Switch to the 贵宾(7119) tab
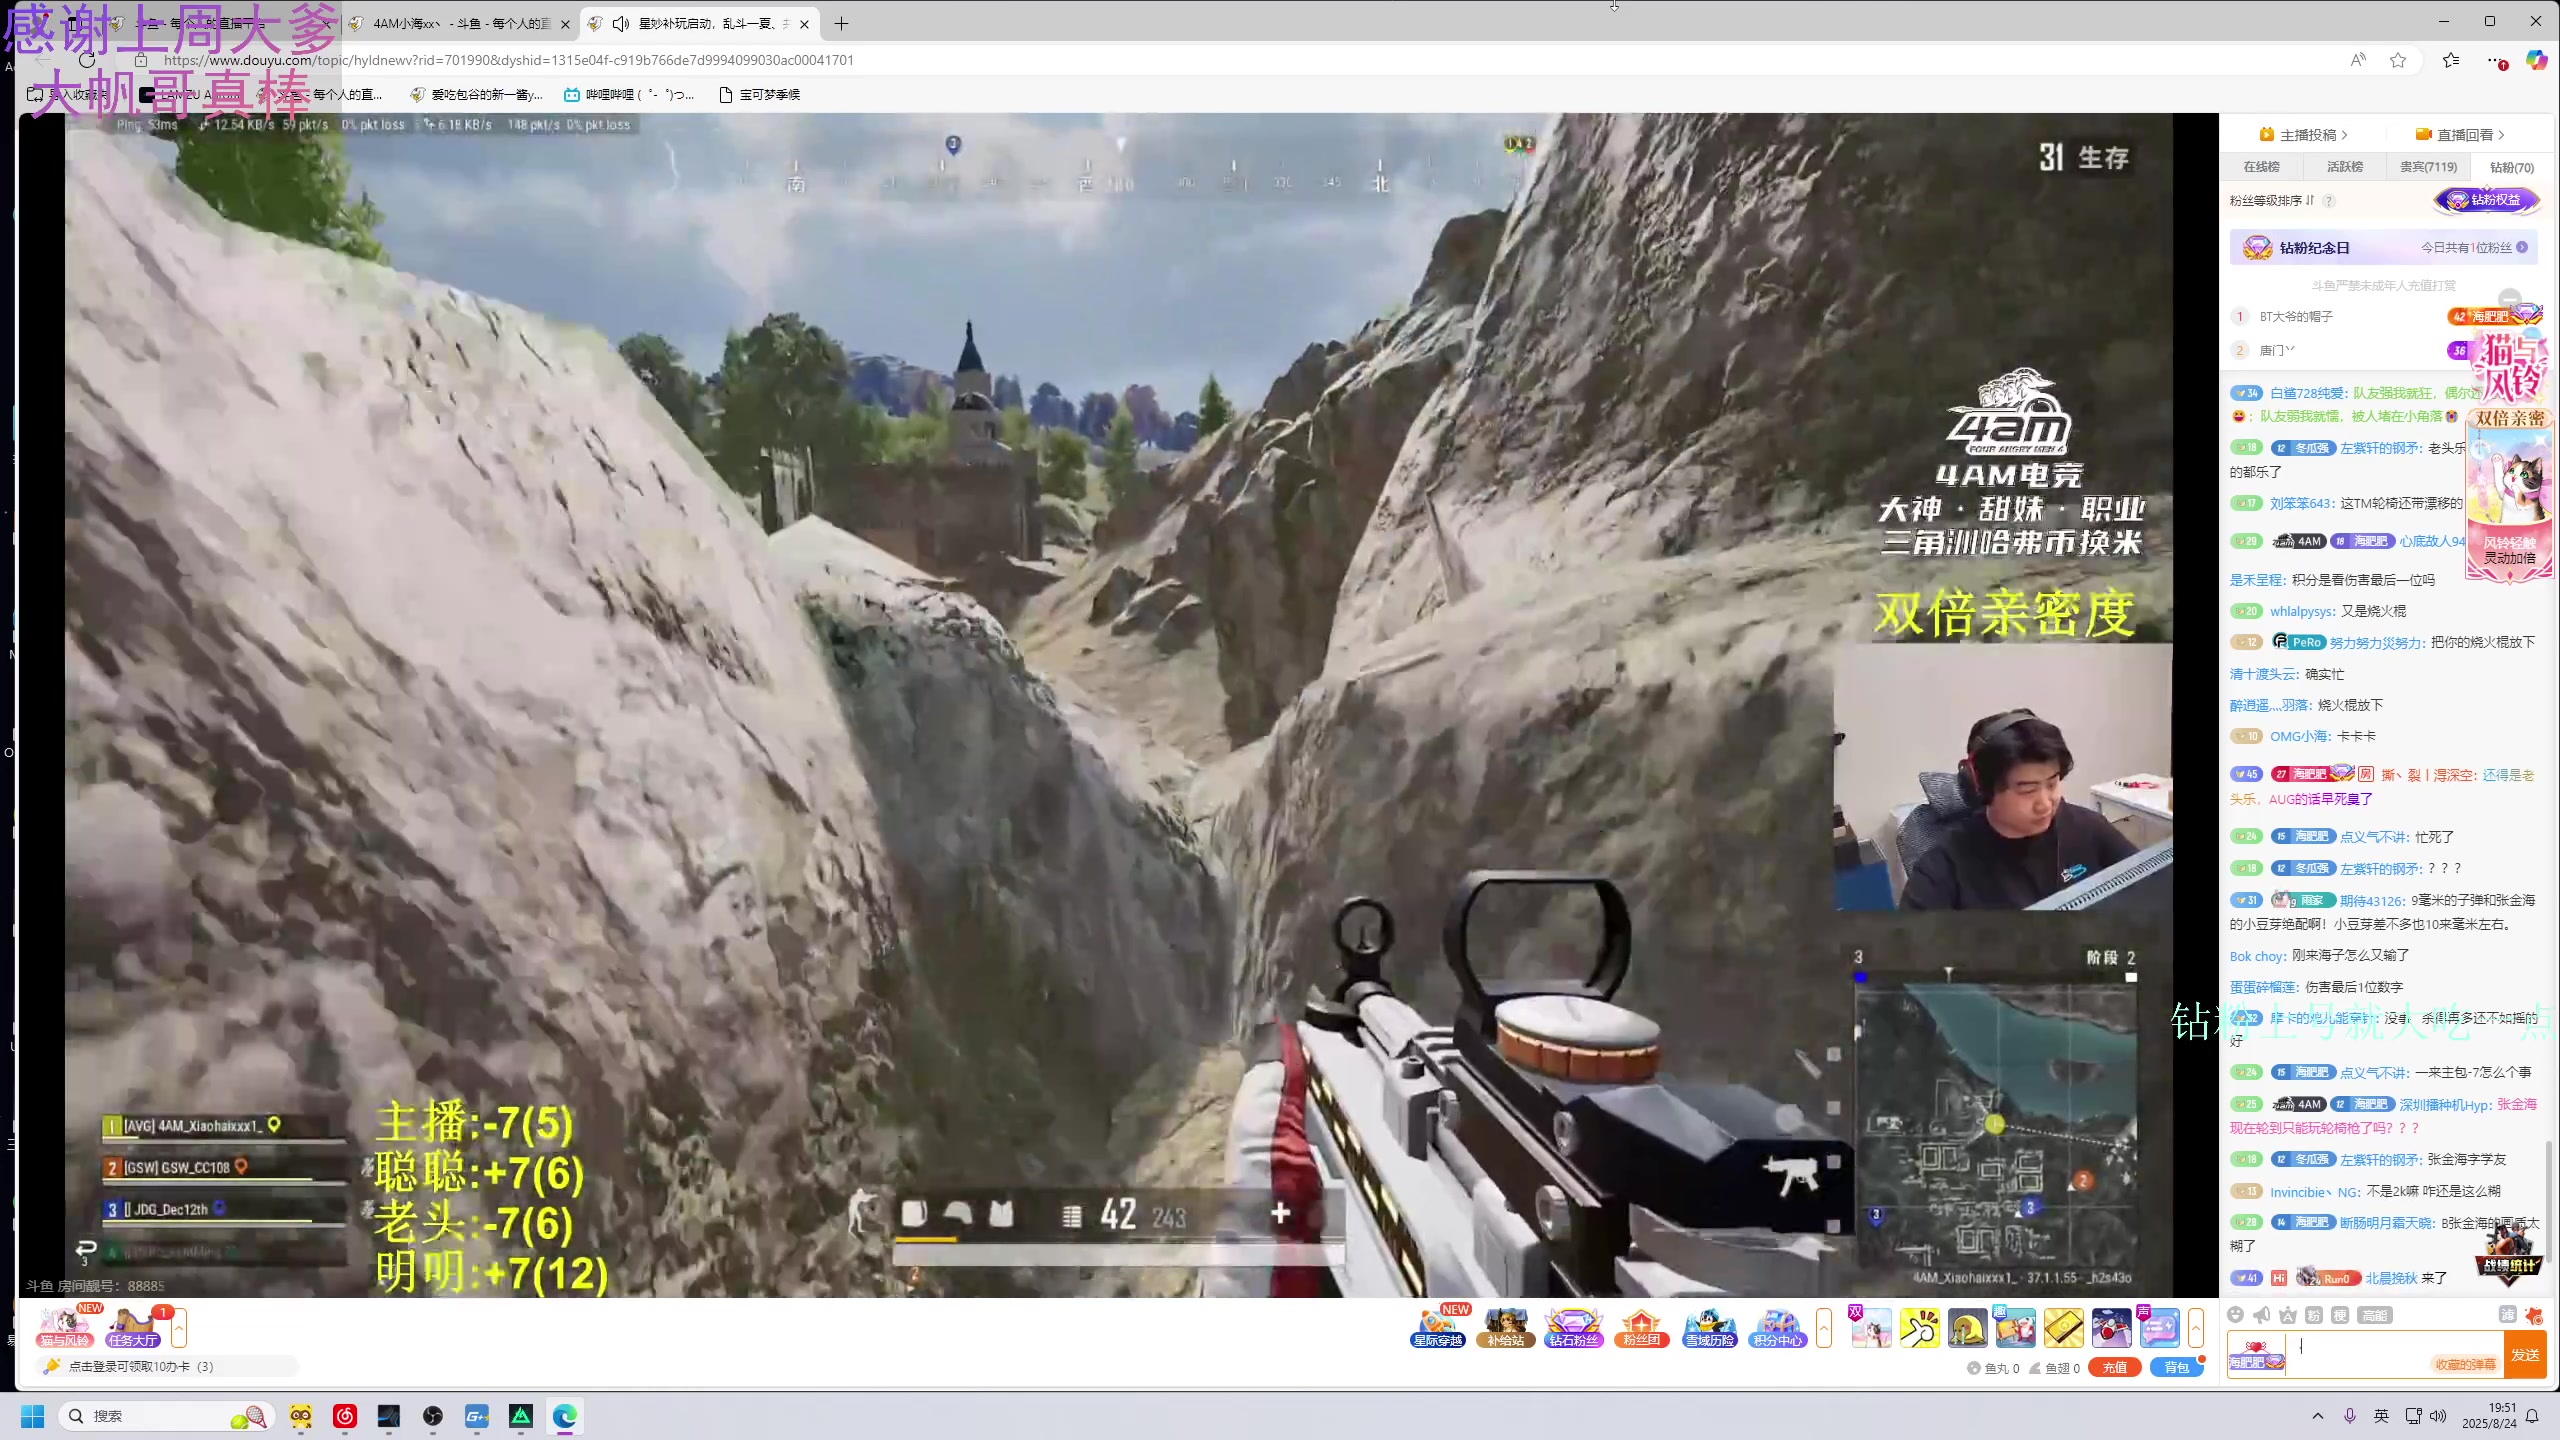2560x1440 pixels. [2428, 167]
